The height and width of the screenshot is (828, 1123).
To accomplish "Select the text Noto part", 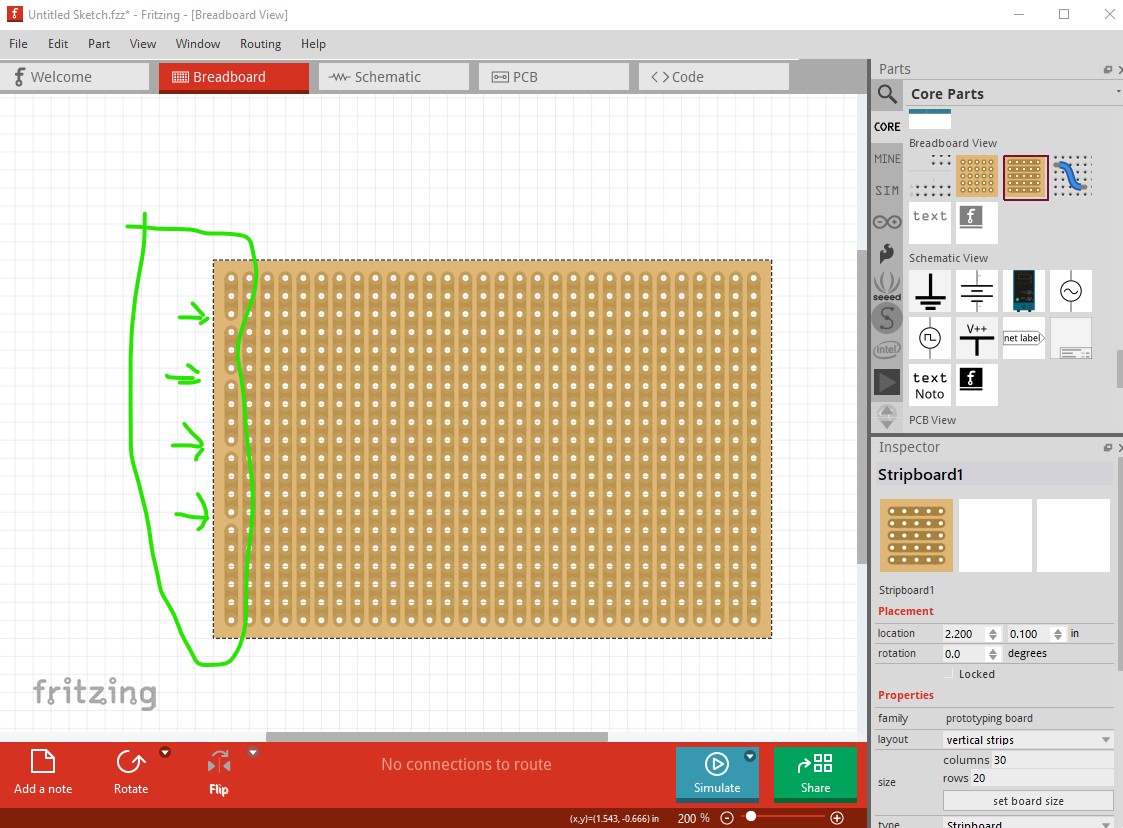I will (x=930, y=385).
